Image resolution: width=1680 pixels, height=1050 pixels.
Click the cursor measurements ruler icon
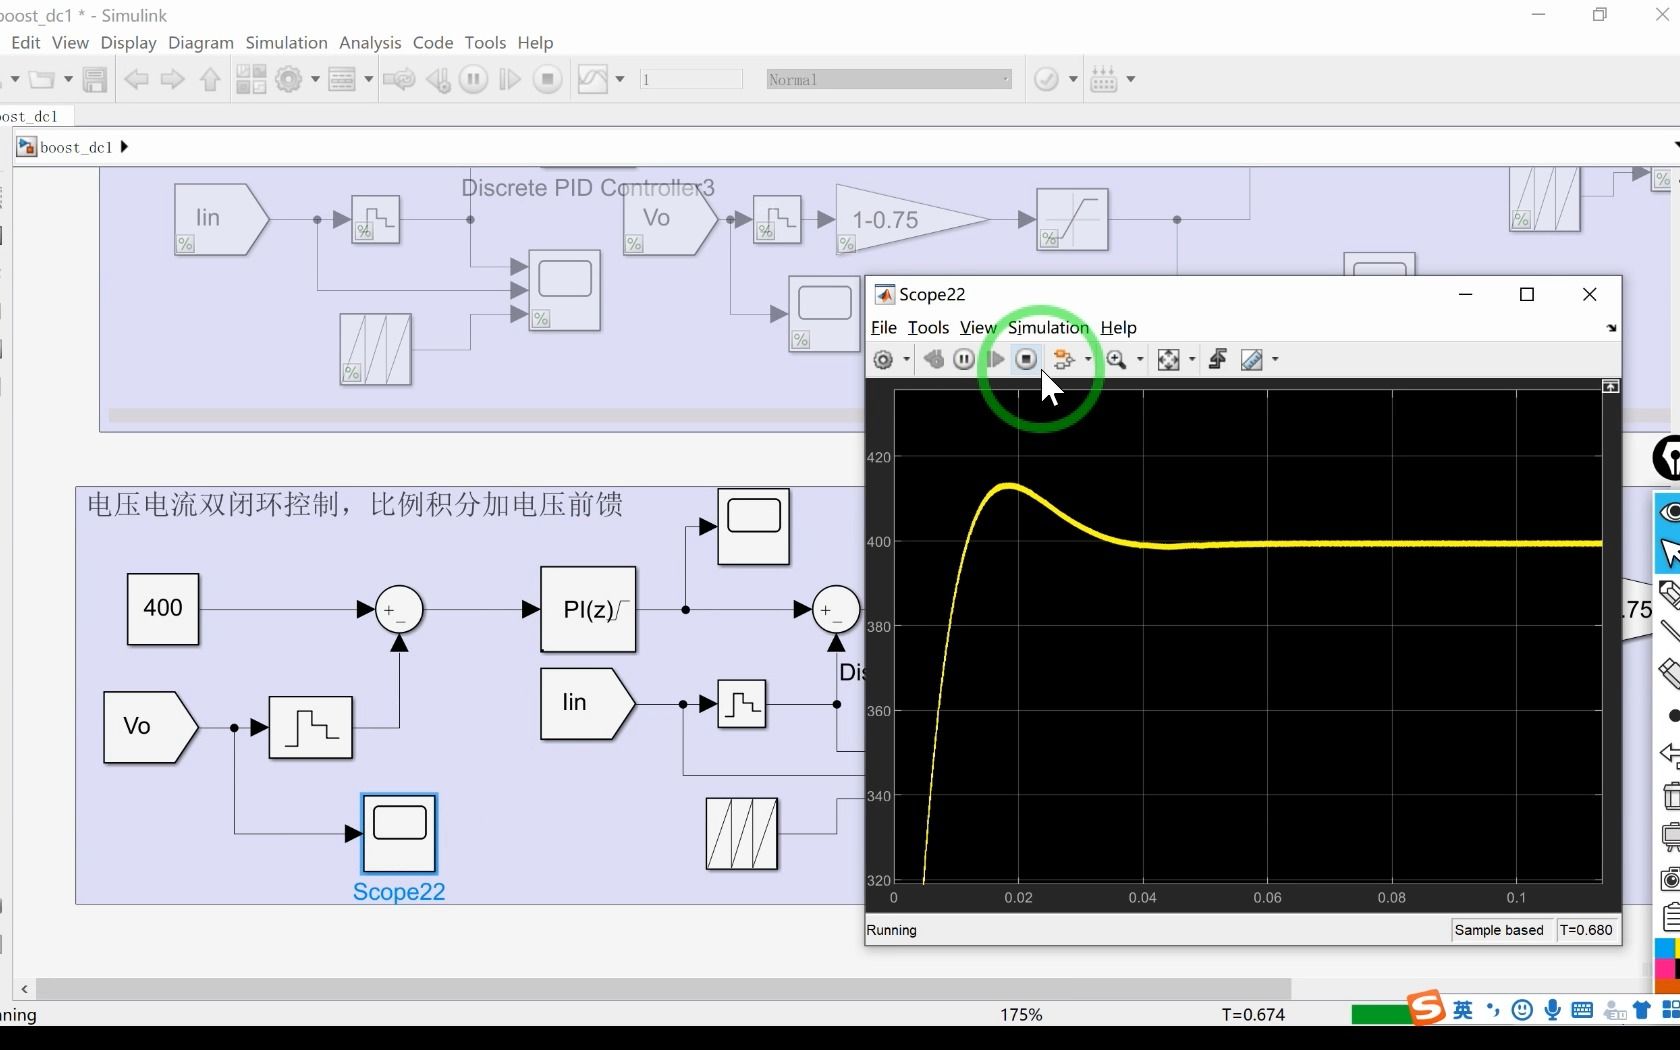point(1252,360)
